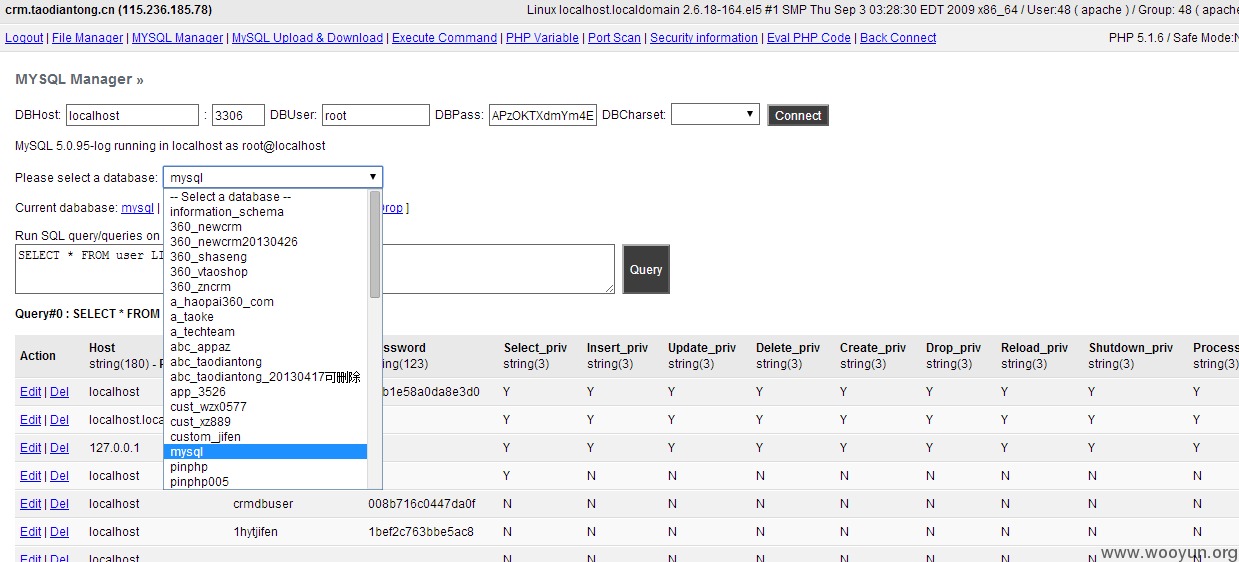
Task: Select information_schema in database list
Action: pos(266,212)
